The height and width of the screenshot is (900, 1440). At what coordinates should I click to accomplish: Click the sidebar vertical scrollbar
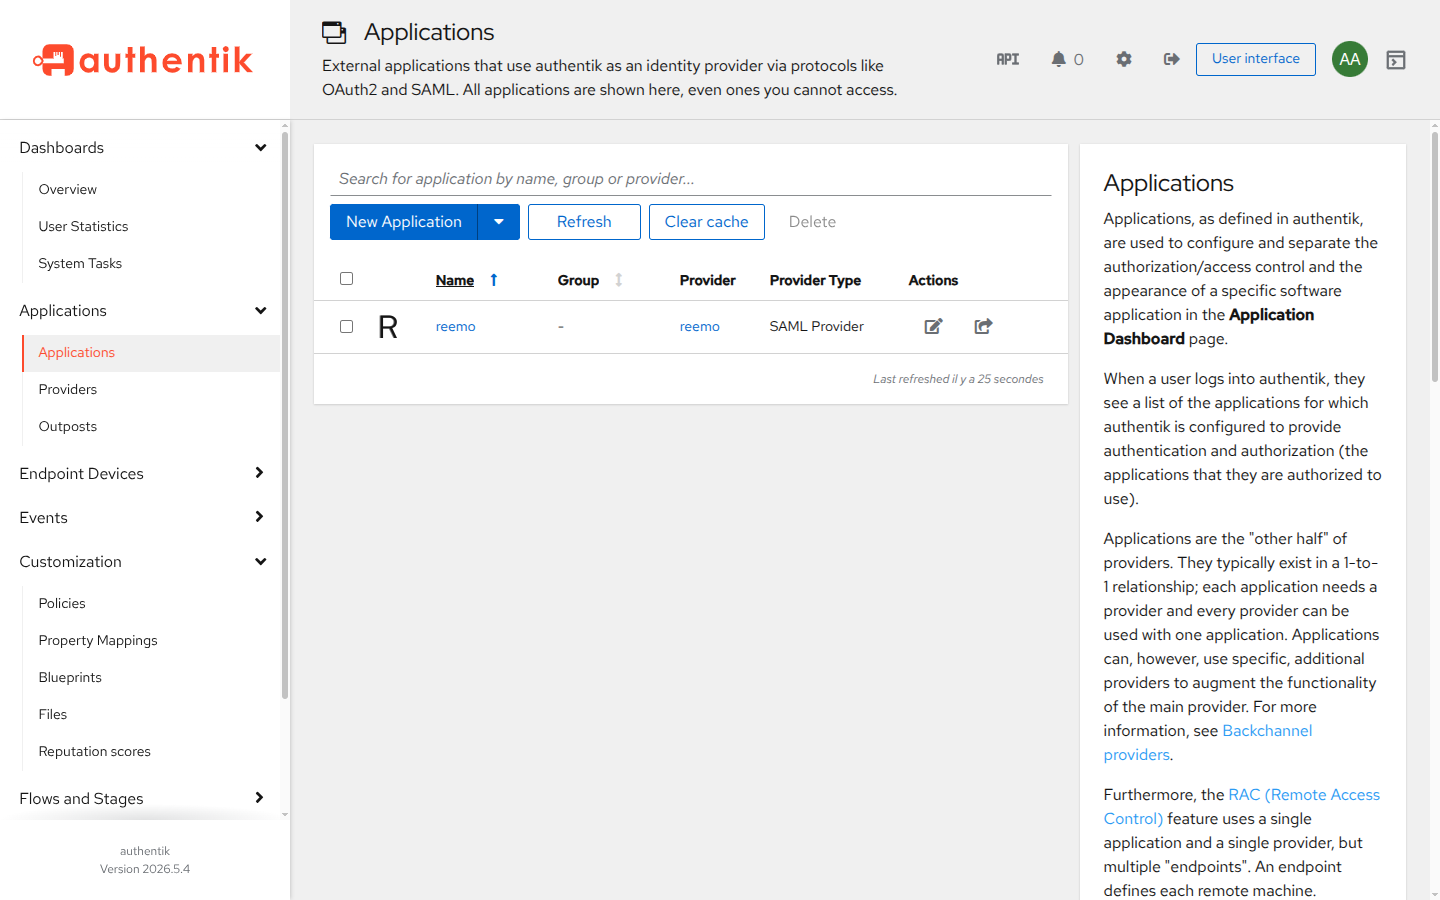[x=285, y=415]
